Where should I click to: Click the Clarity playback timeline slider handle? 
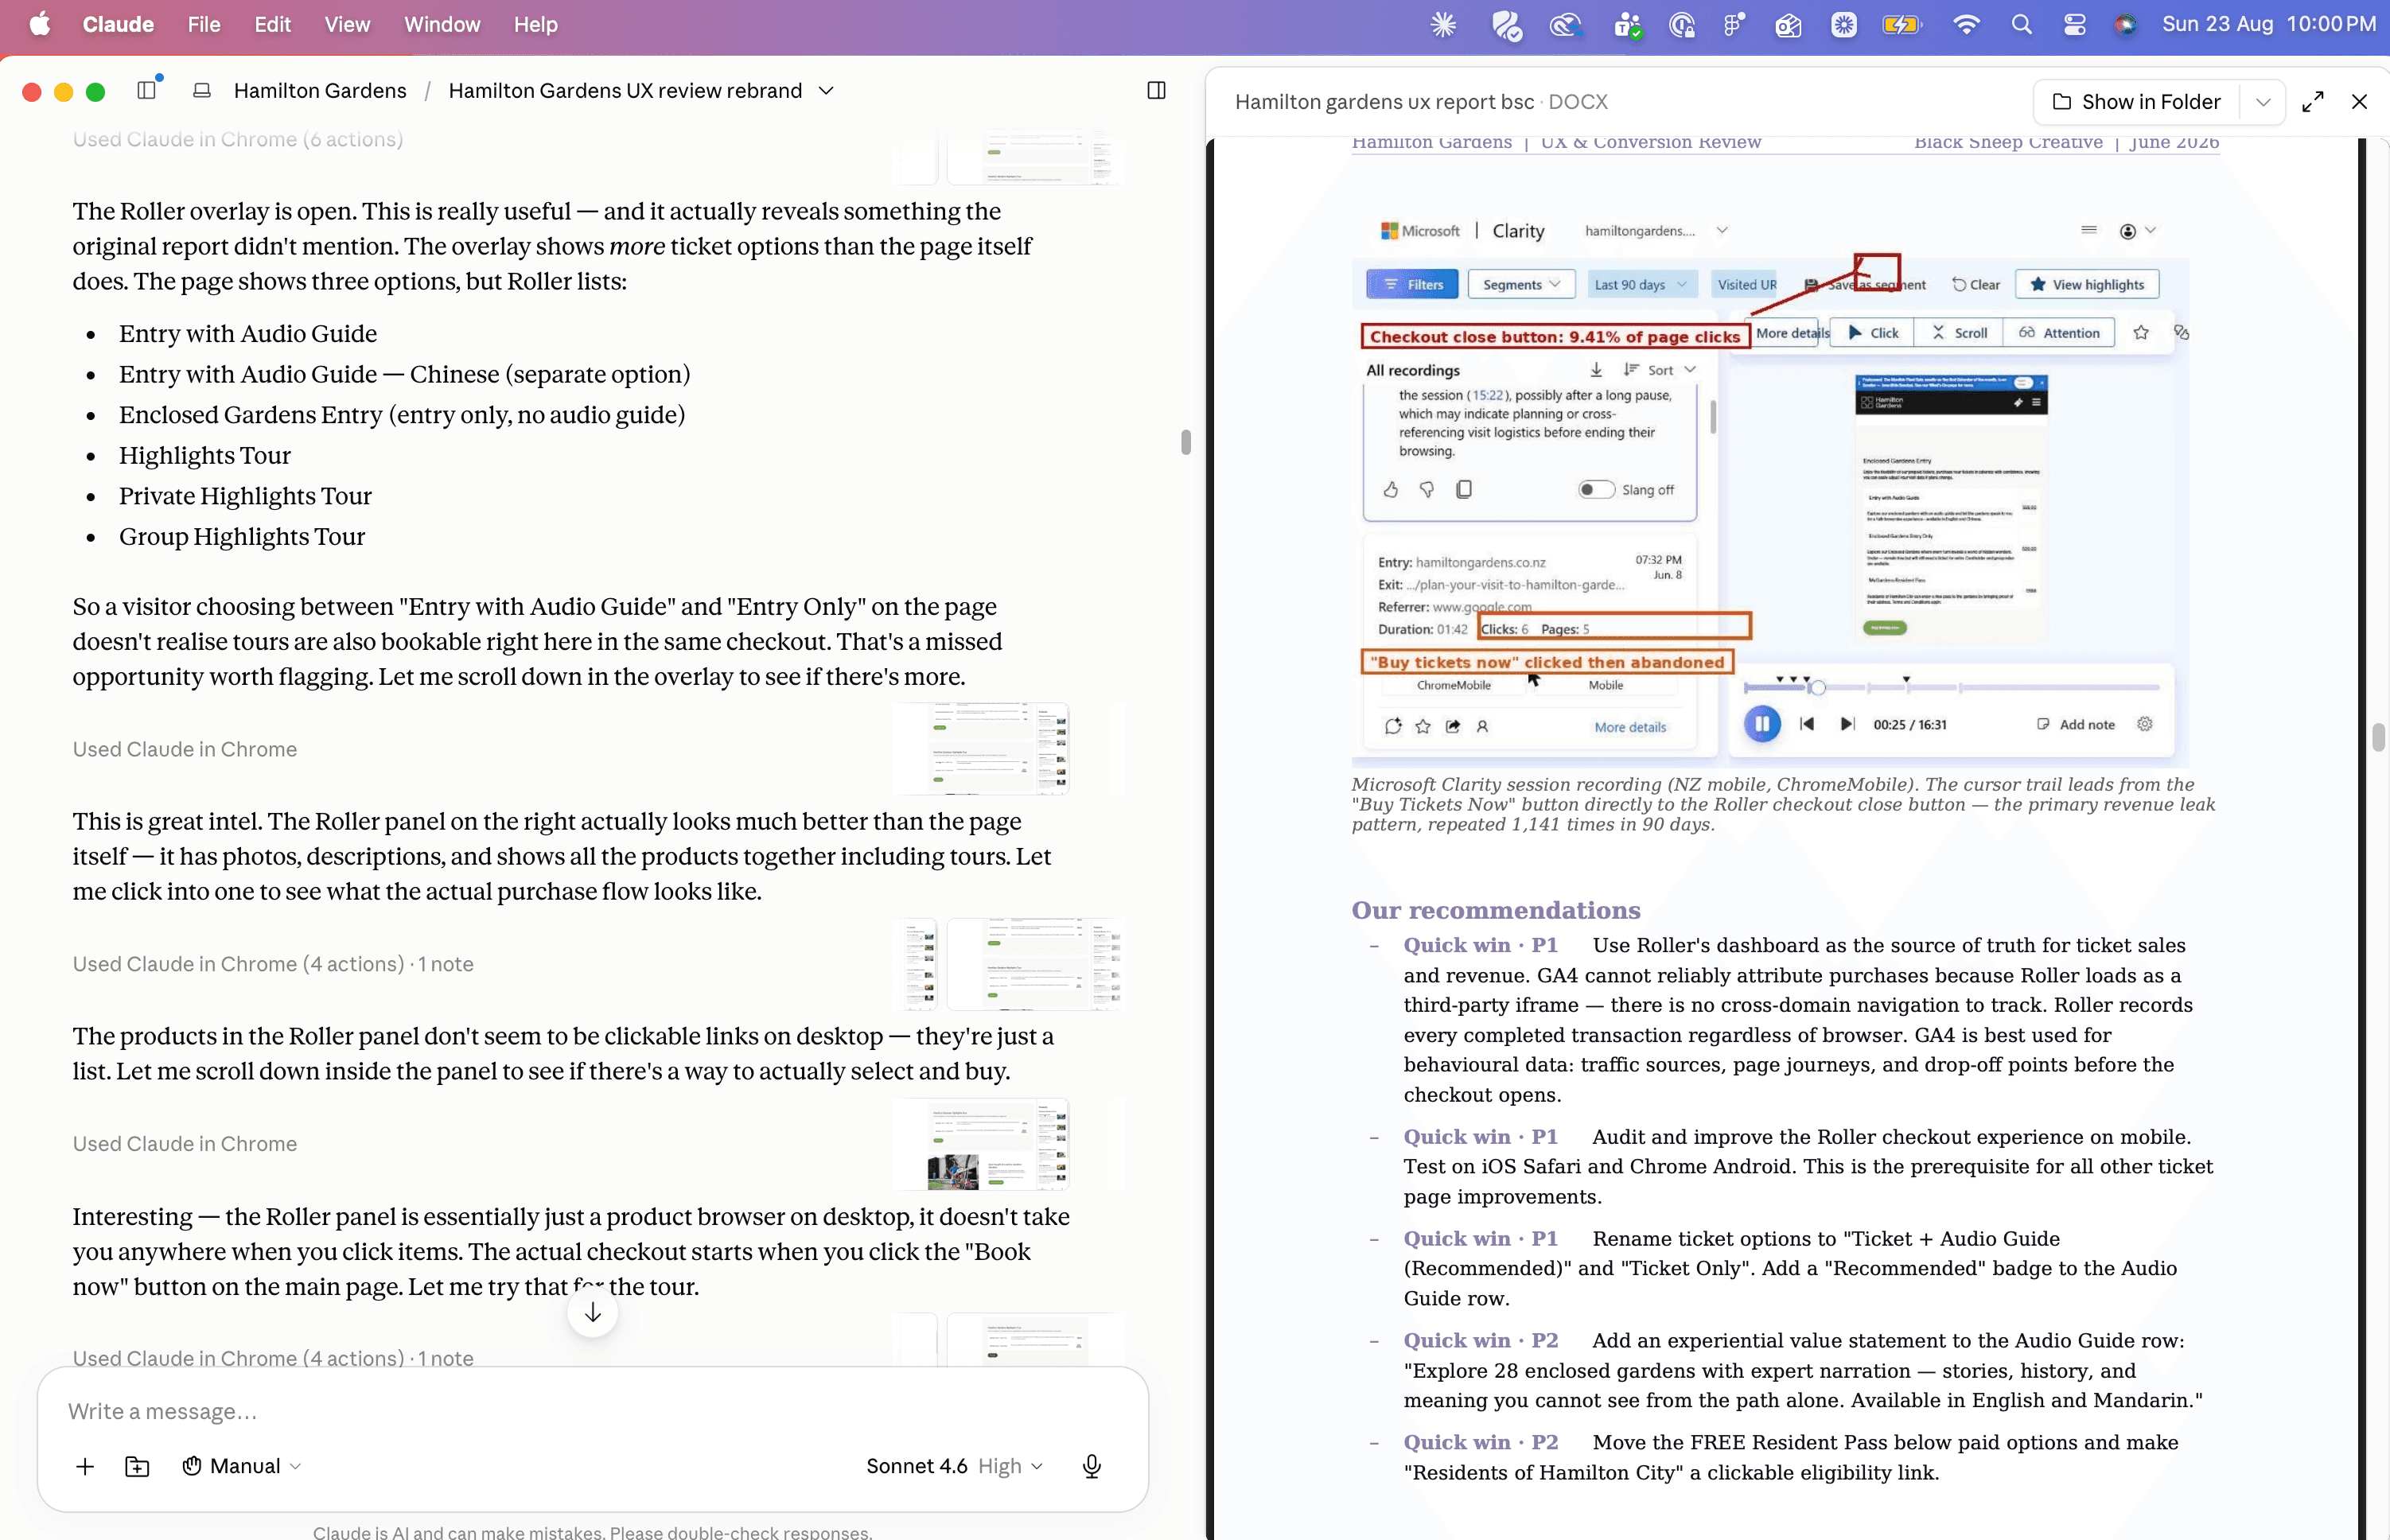1818,688
